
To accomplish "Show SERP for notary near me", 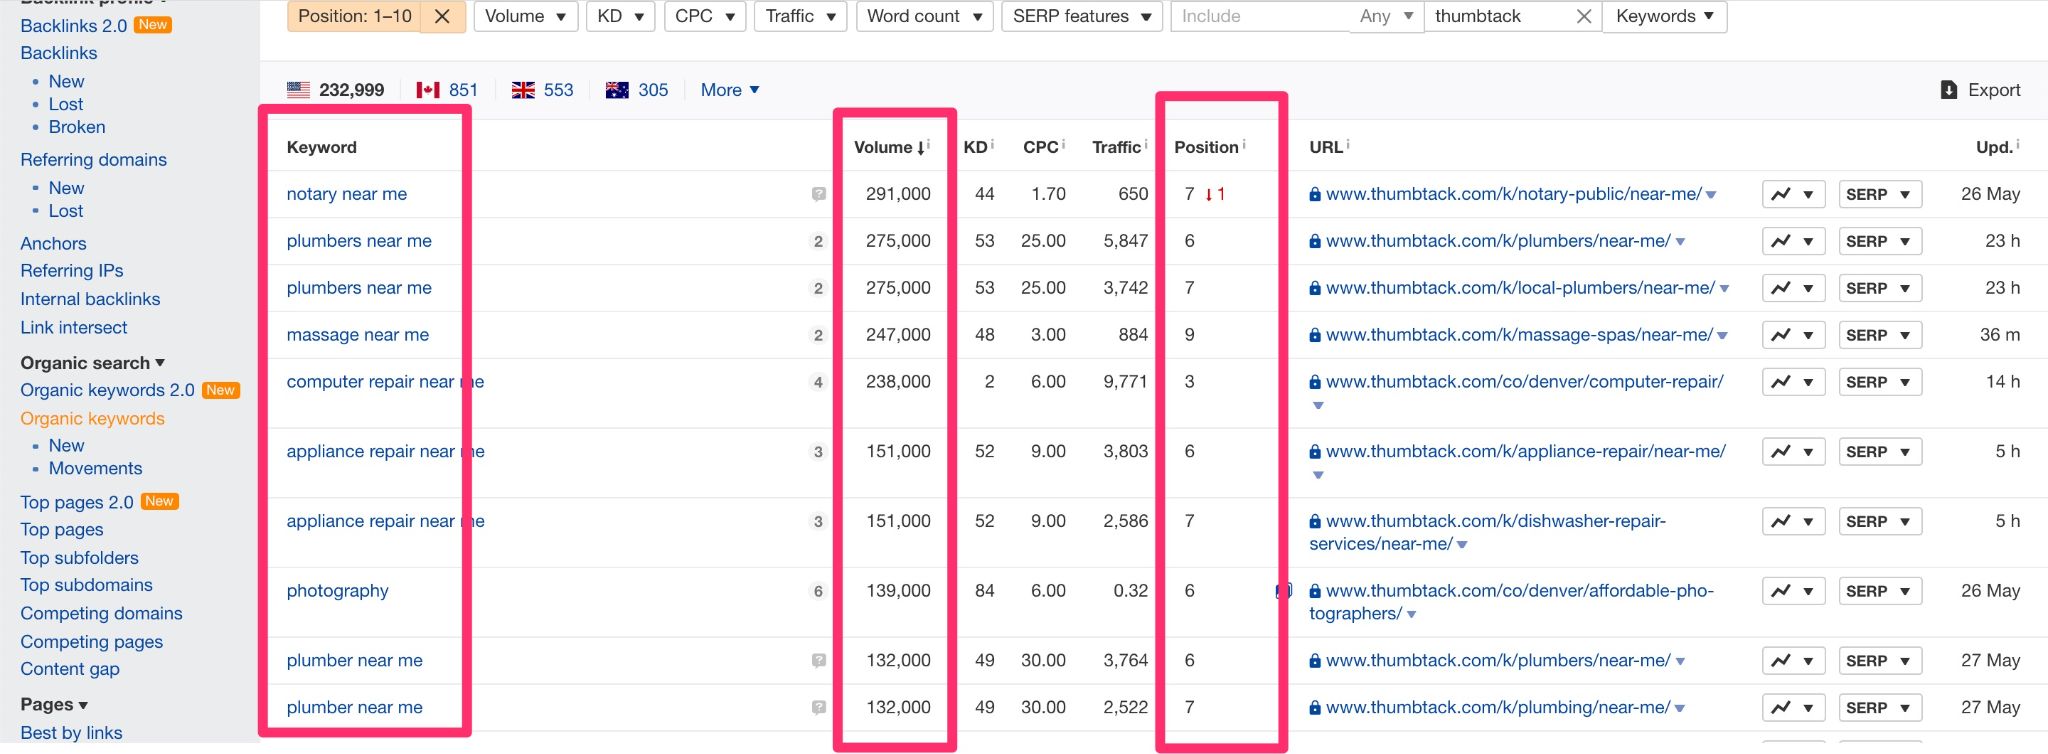I will click(1880, 194).
